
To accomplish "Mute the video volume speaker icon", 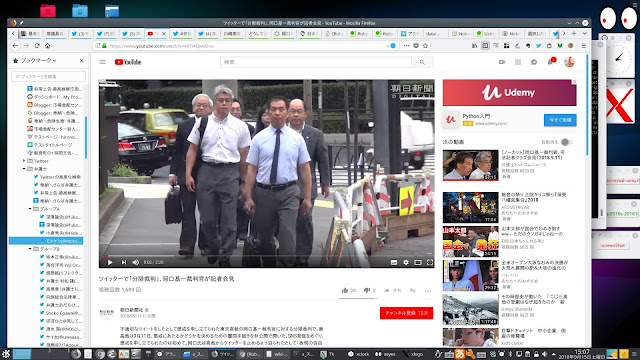I will pos(136,262).
